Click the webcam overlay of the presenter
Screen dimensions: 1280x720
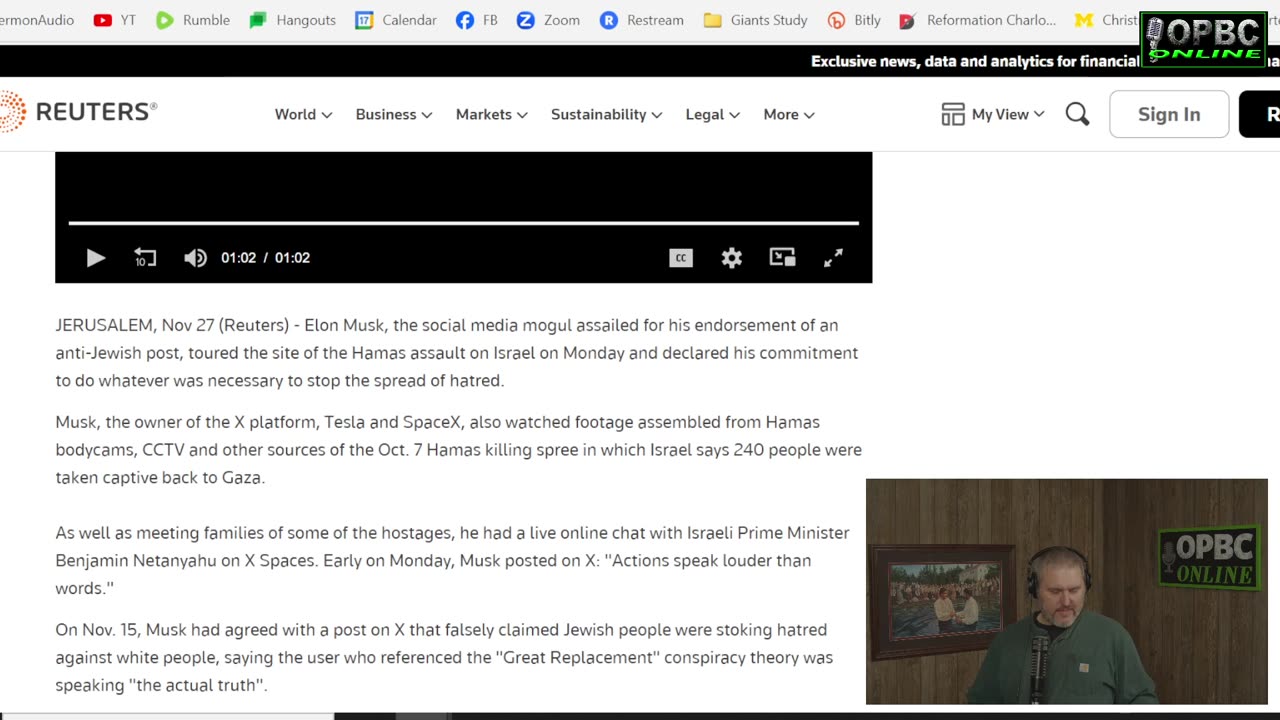[x=1066, y=591]
